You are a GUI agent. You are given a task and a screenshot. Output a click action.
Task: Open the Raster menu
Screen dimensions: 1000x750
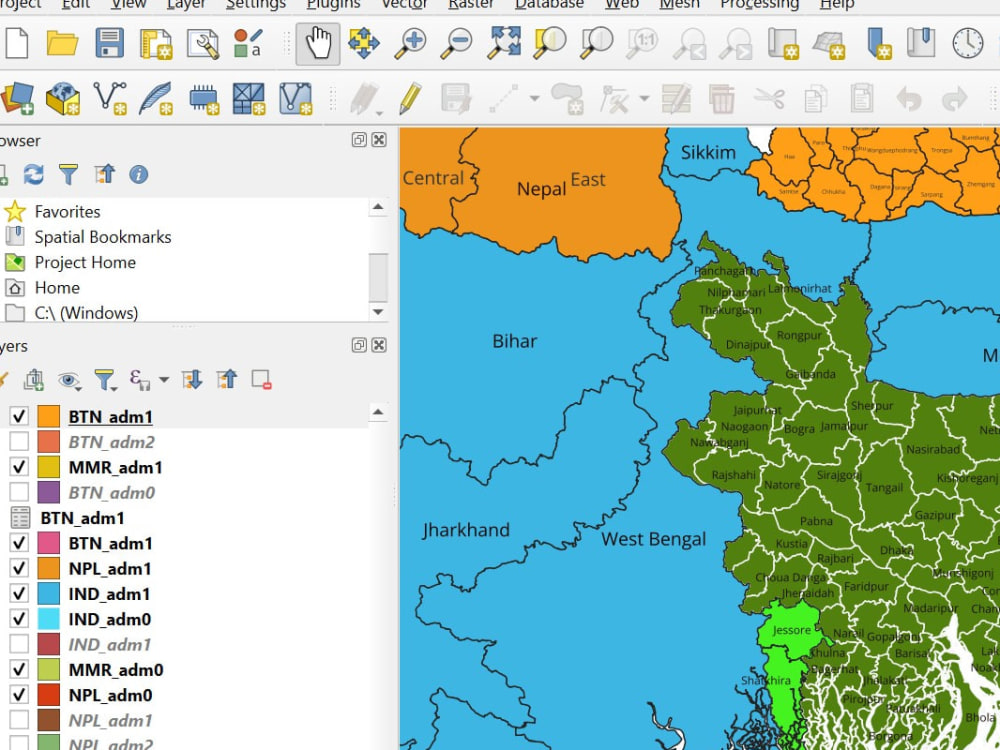coord(471,4)
